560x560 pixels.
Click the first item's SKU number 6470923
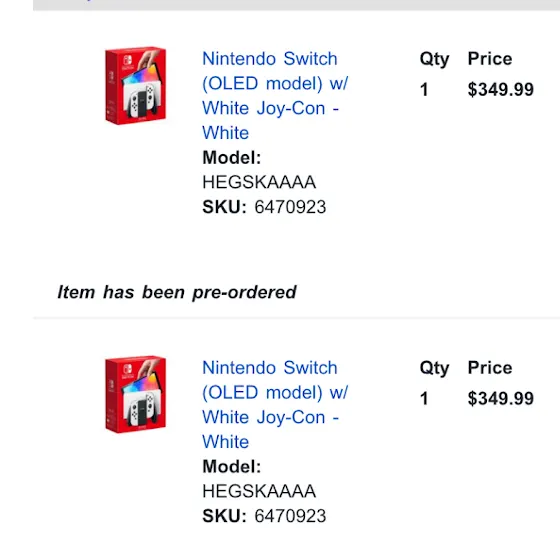click(290, 207)
